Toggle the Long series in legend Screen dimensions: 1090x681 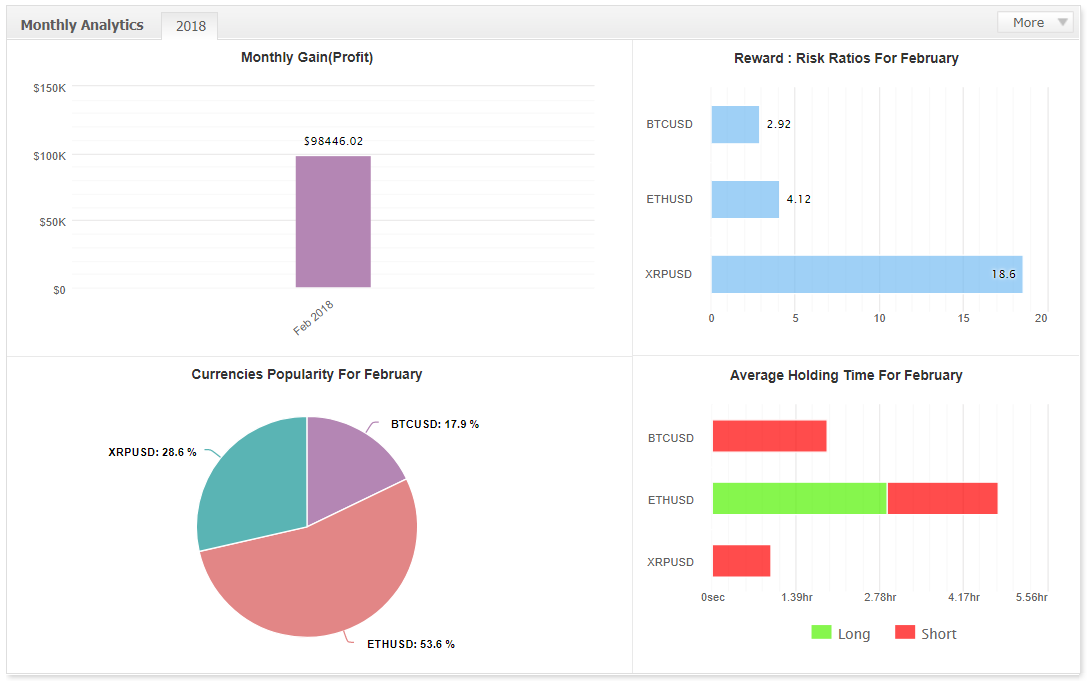(840, 633)
